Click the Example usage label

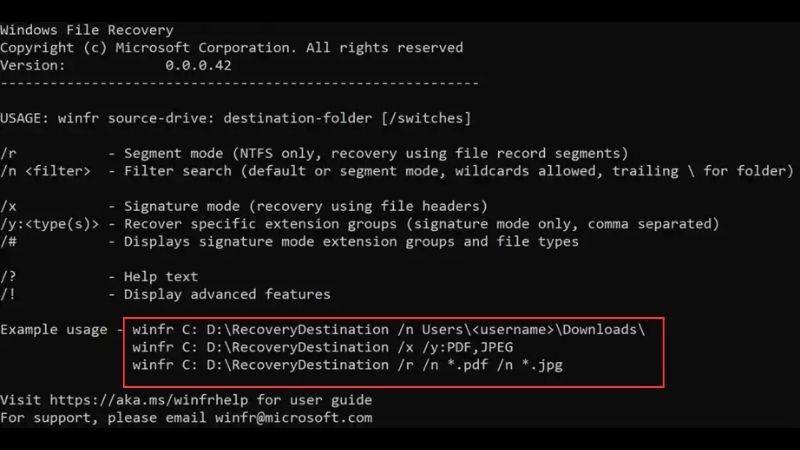tap(54, 330)
